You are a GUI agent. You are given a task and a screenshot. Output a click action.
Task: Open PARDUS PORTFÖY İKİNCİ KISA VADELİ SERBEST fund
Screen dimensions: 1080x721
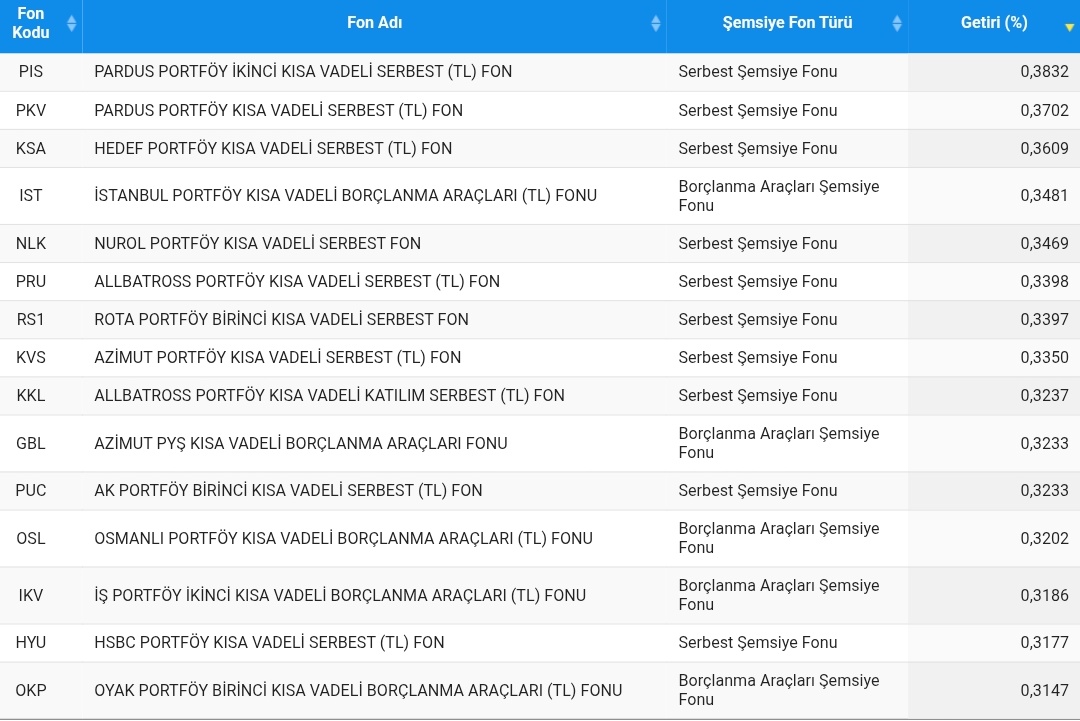(x=303, y=72)
